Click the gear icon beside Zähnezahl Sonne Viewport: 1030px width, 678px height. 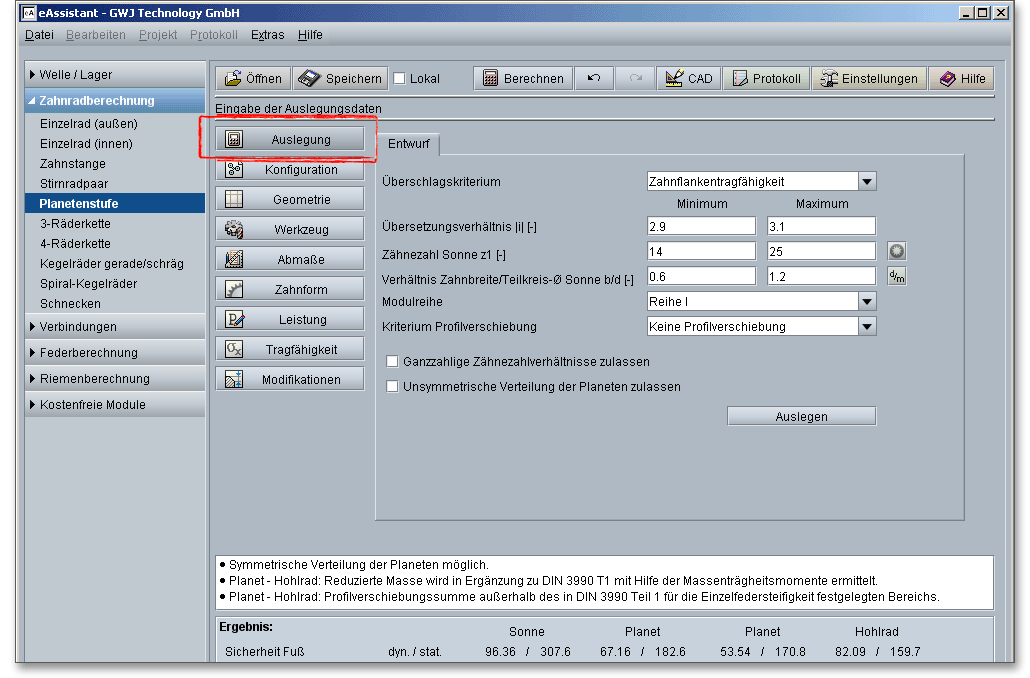[x=897, y=251]
